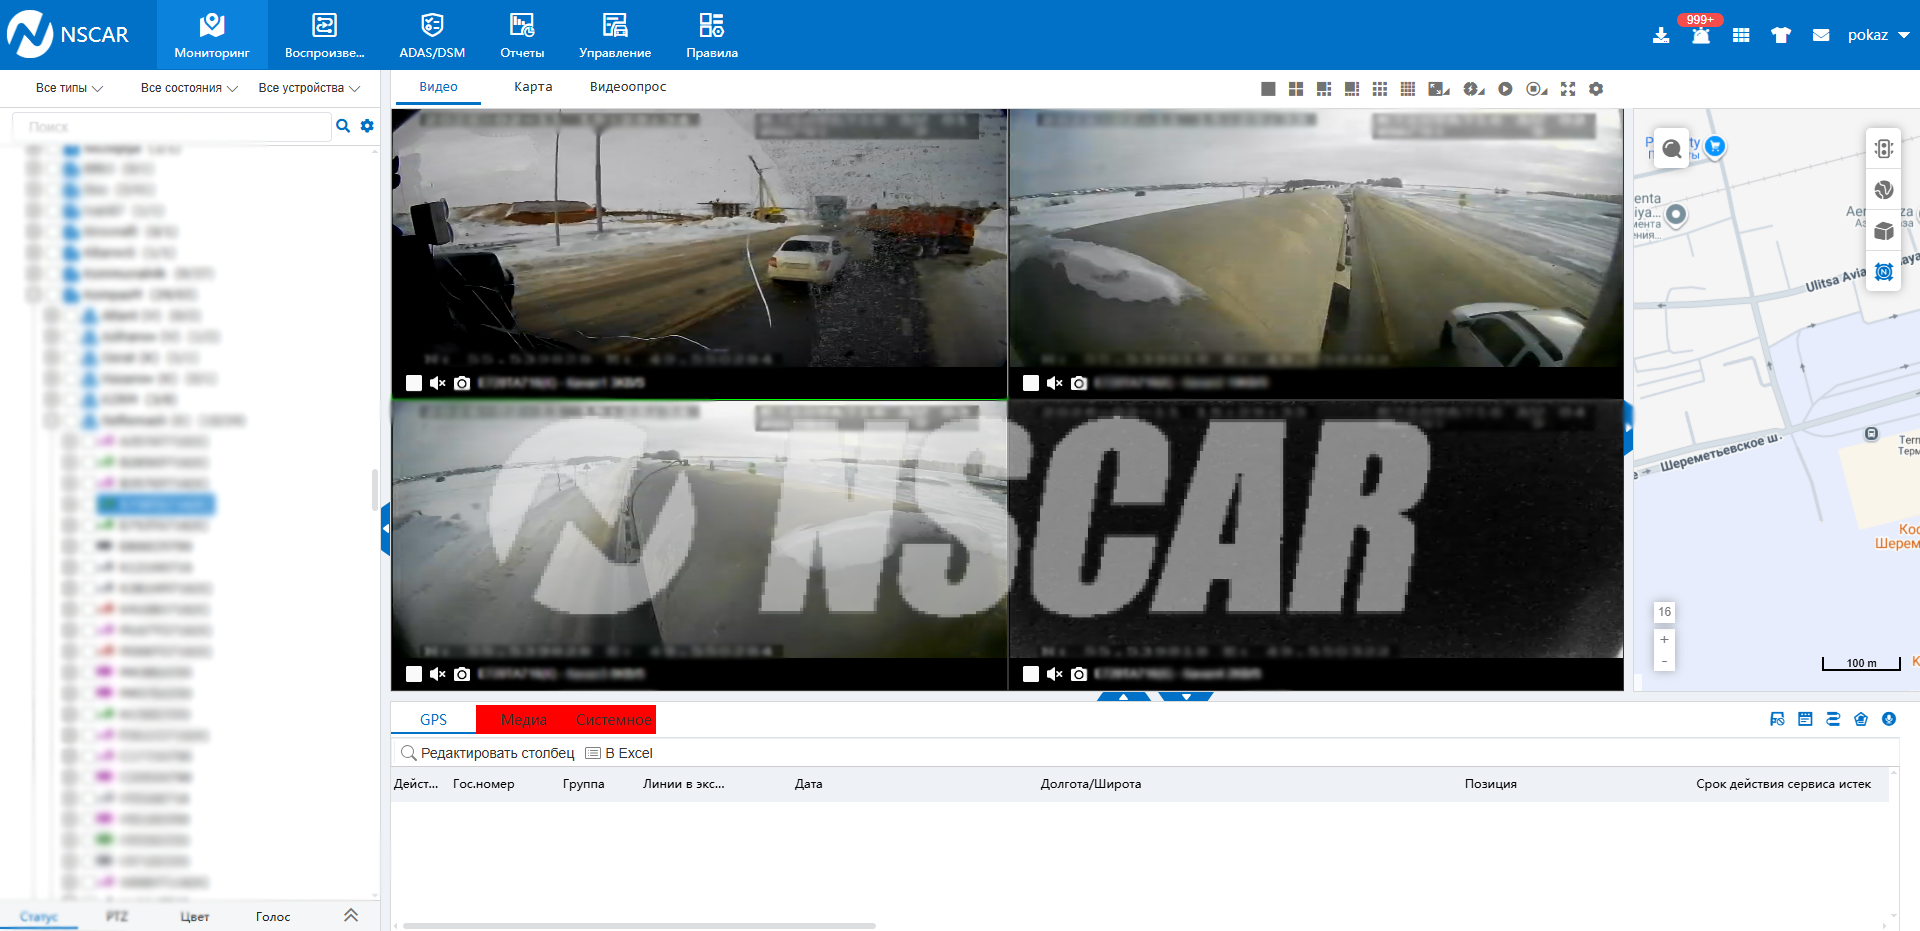Open the video scale dropdown icon
The image size is (1920, 931).
[1440, 89]
